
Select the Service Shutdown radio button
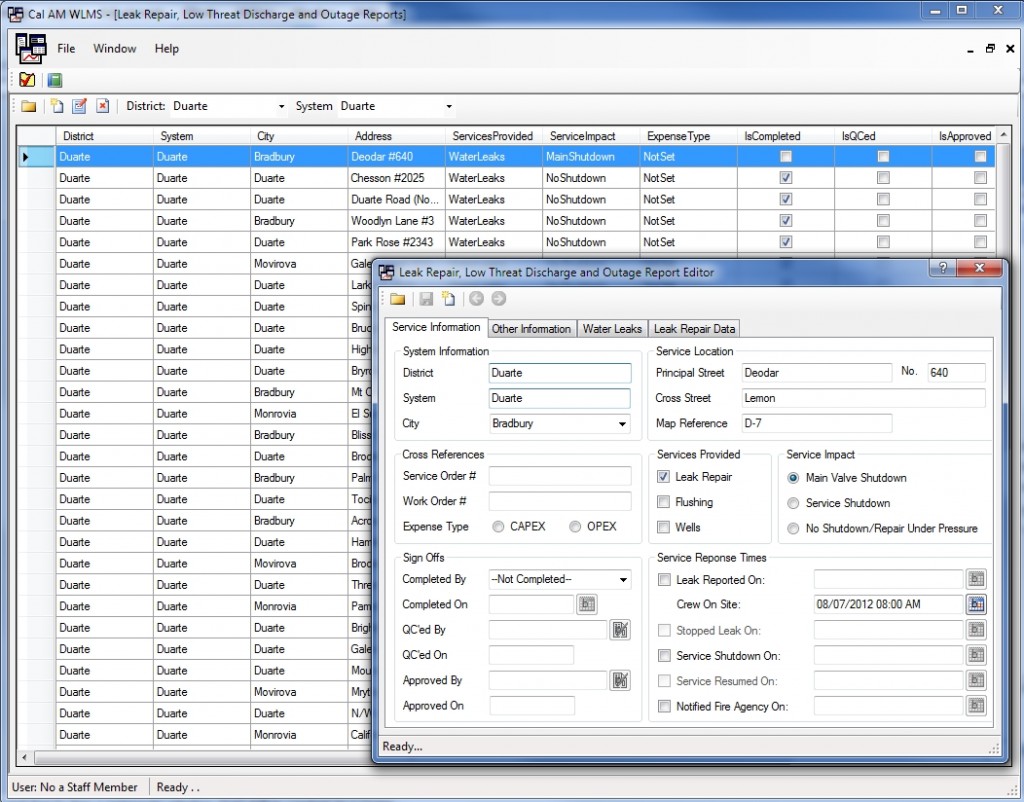(794, 503)
